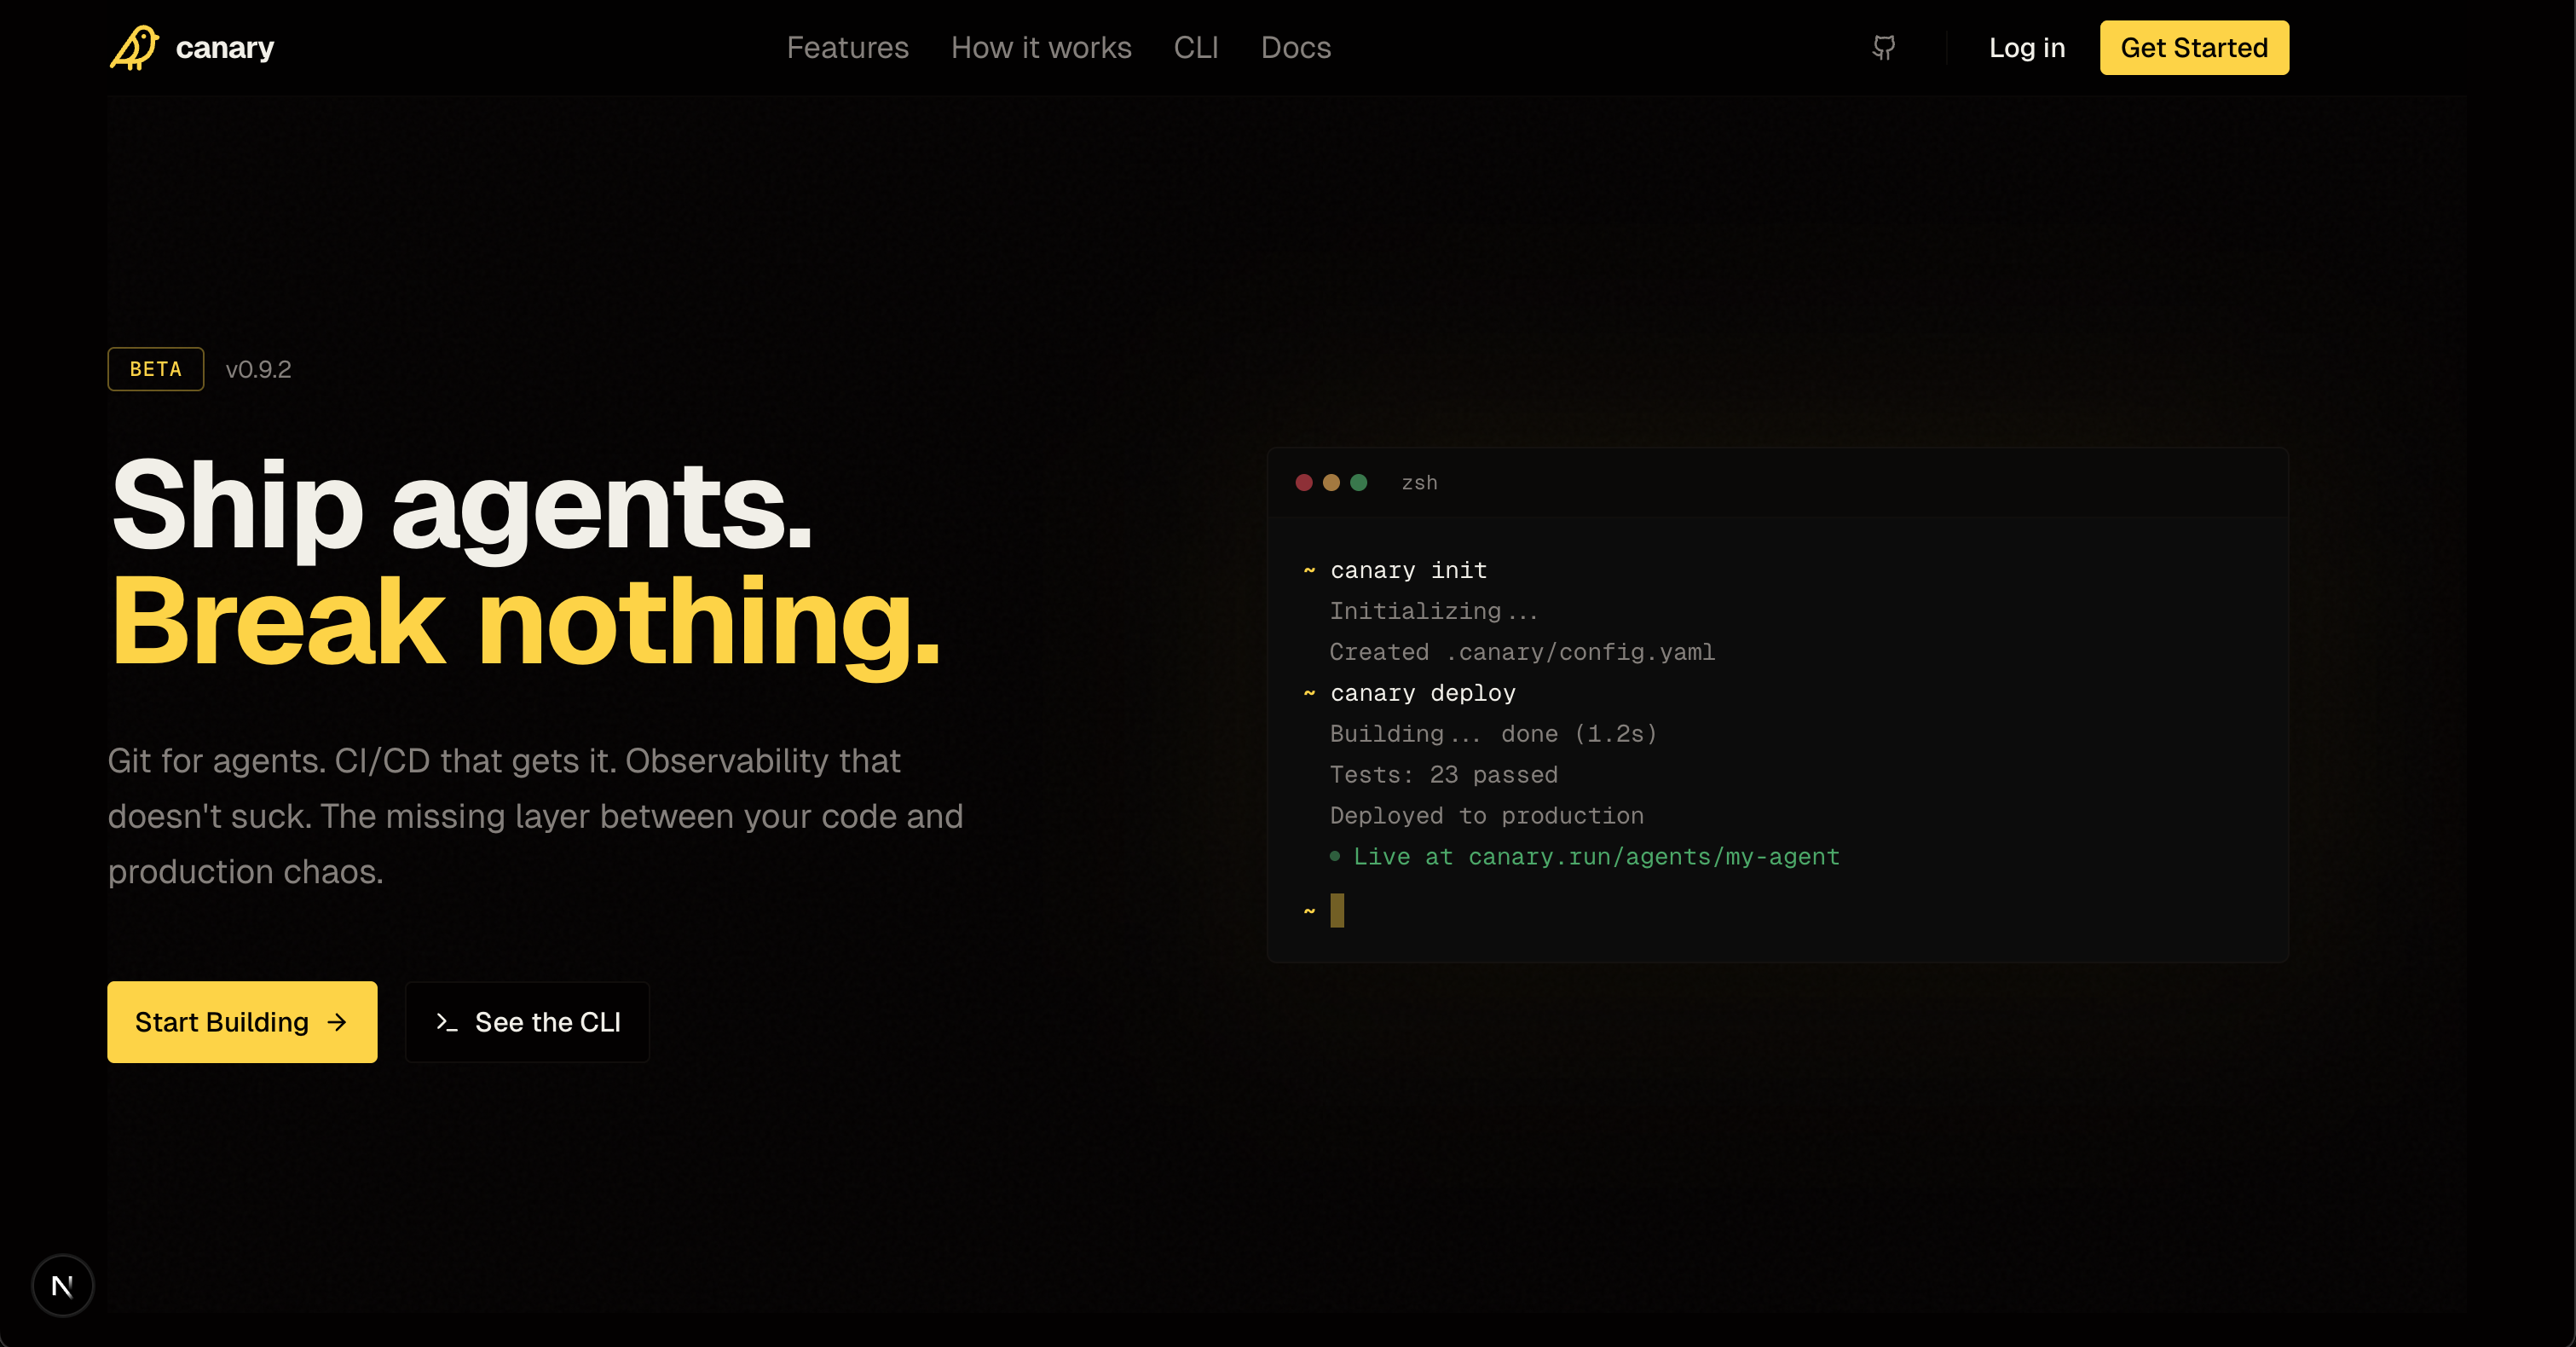Click the Next.js dev tools badge

63,1285
